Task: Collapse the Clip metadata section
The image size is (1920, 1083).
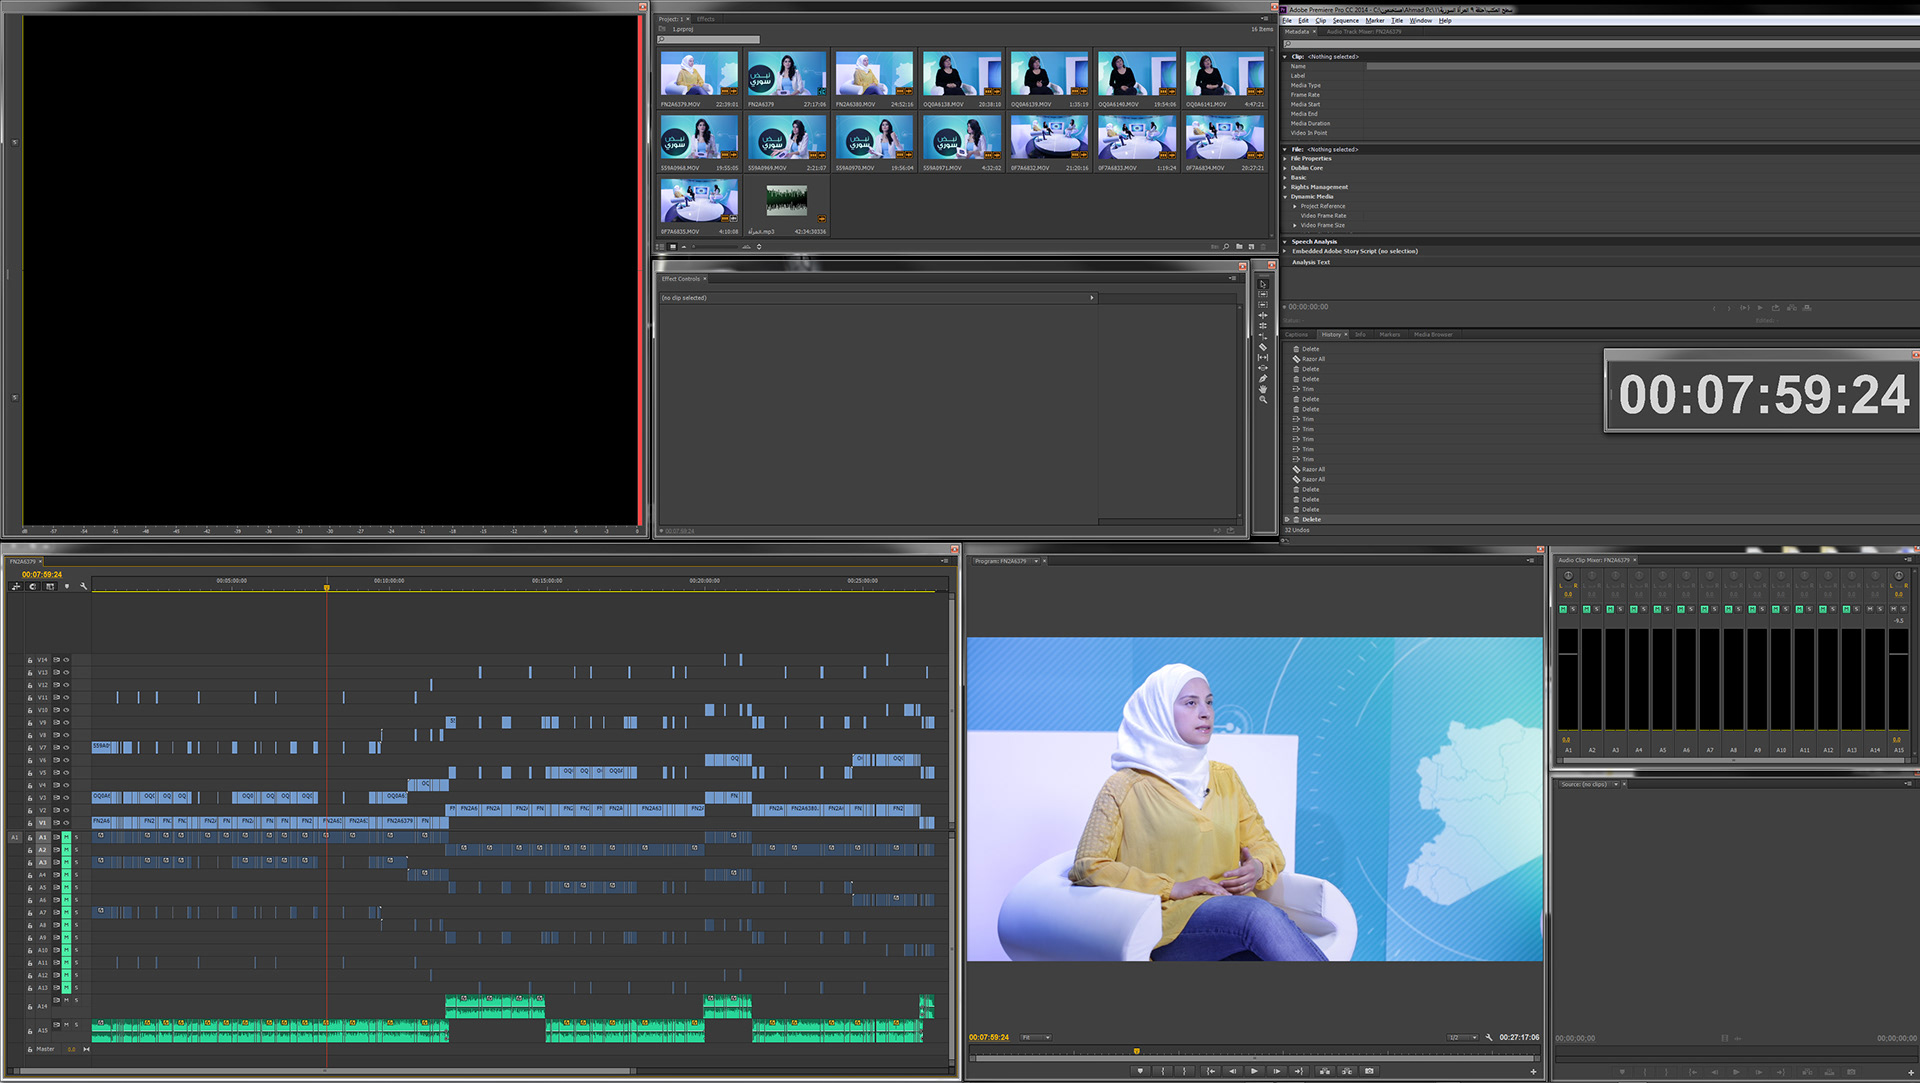Action: tap(1285, 57)
